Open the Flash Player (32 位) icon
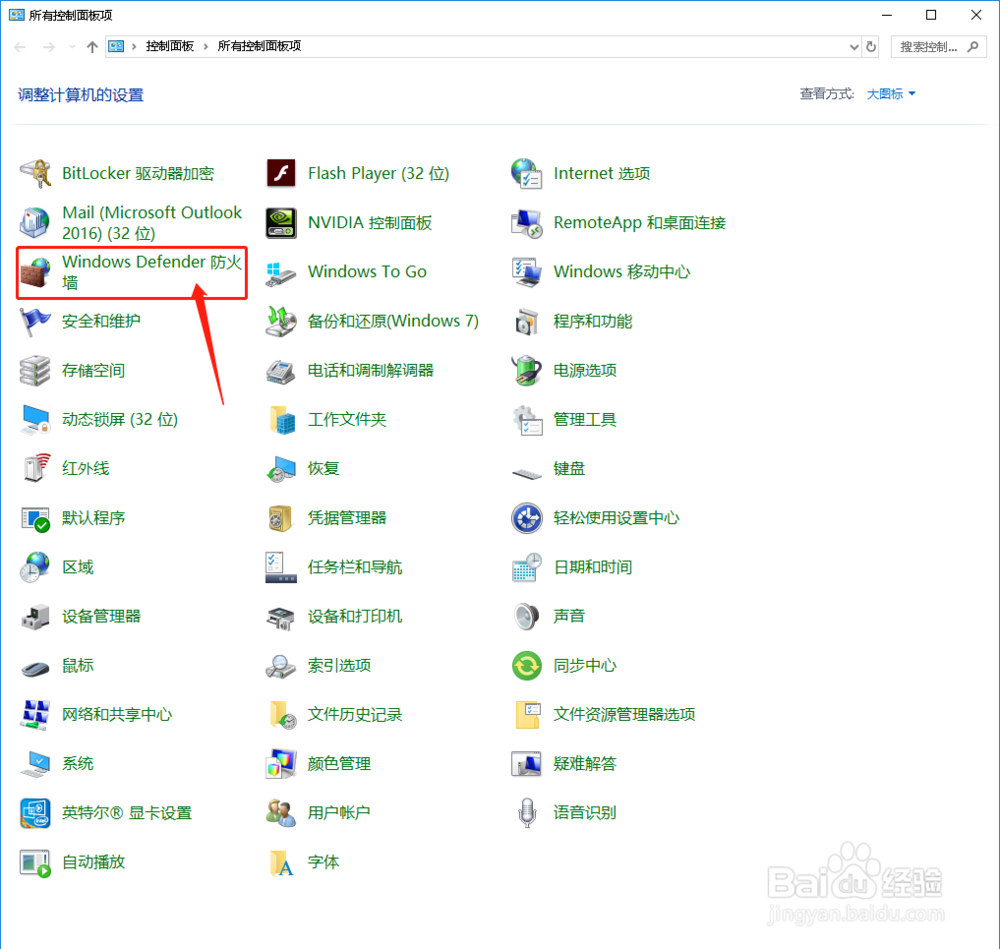Image resolution: width=1000 pixels, height=949 pixels. (x=281, y=173)
